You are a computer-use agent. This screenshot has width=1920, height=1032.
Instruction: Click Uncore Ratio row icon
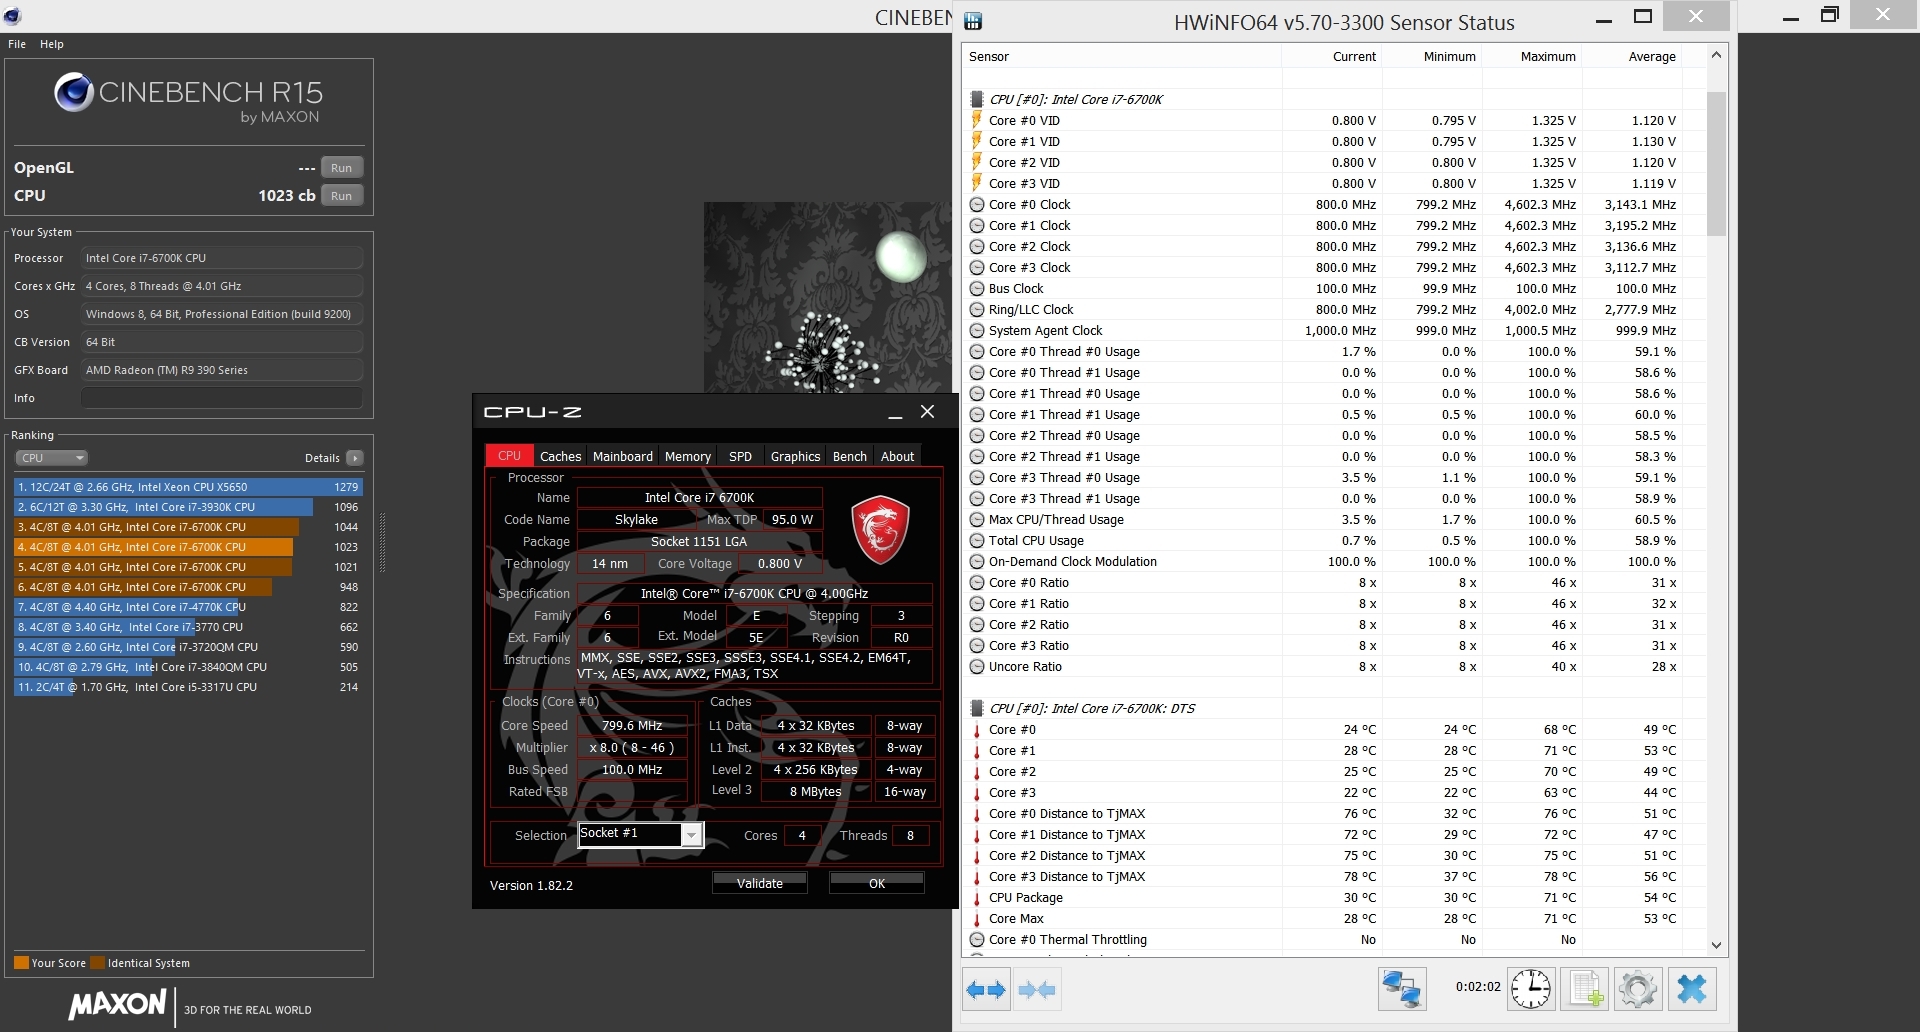[x=977, y=666]
